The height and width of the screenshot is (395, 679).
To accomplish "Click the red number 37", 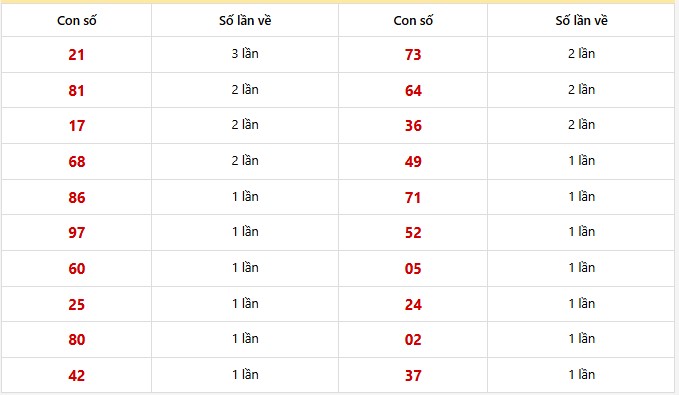I will click(x=413, y=376).
